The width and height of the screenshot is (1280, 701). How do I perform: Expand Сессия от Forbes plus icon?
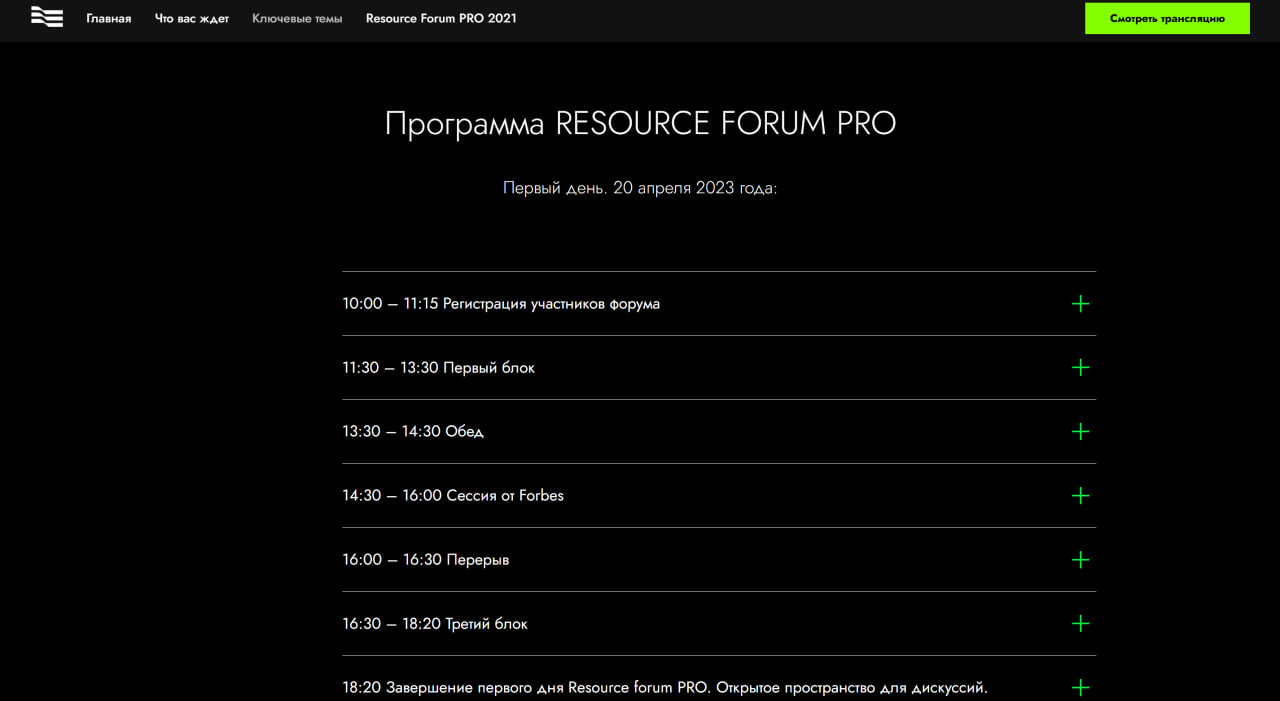pyautogui.click(x=1080, y=495)
